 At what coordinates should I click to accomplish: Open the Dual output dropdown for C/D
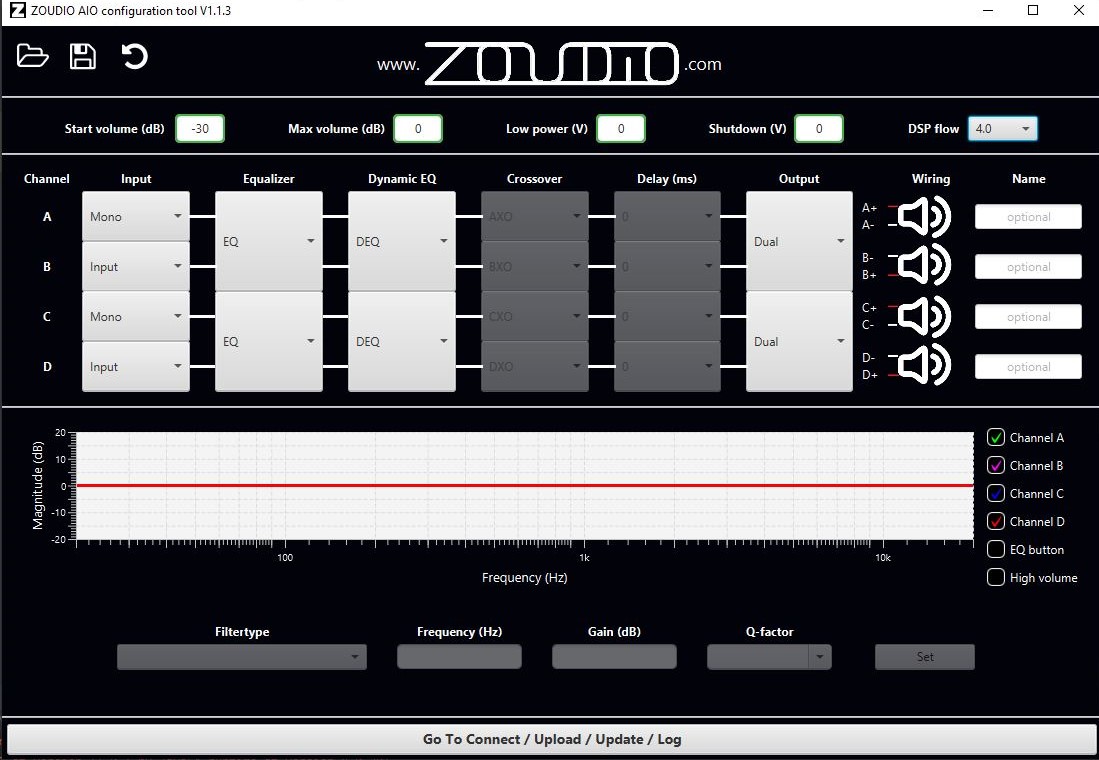coord(799,341)
